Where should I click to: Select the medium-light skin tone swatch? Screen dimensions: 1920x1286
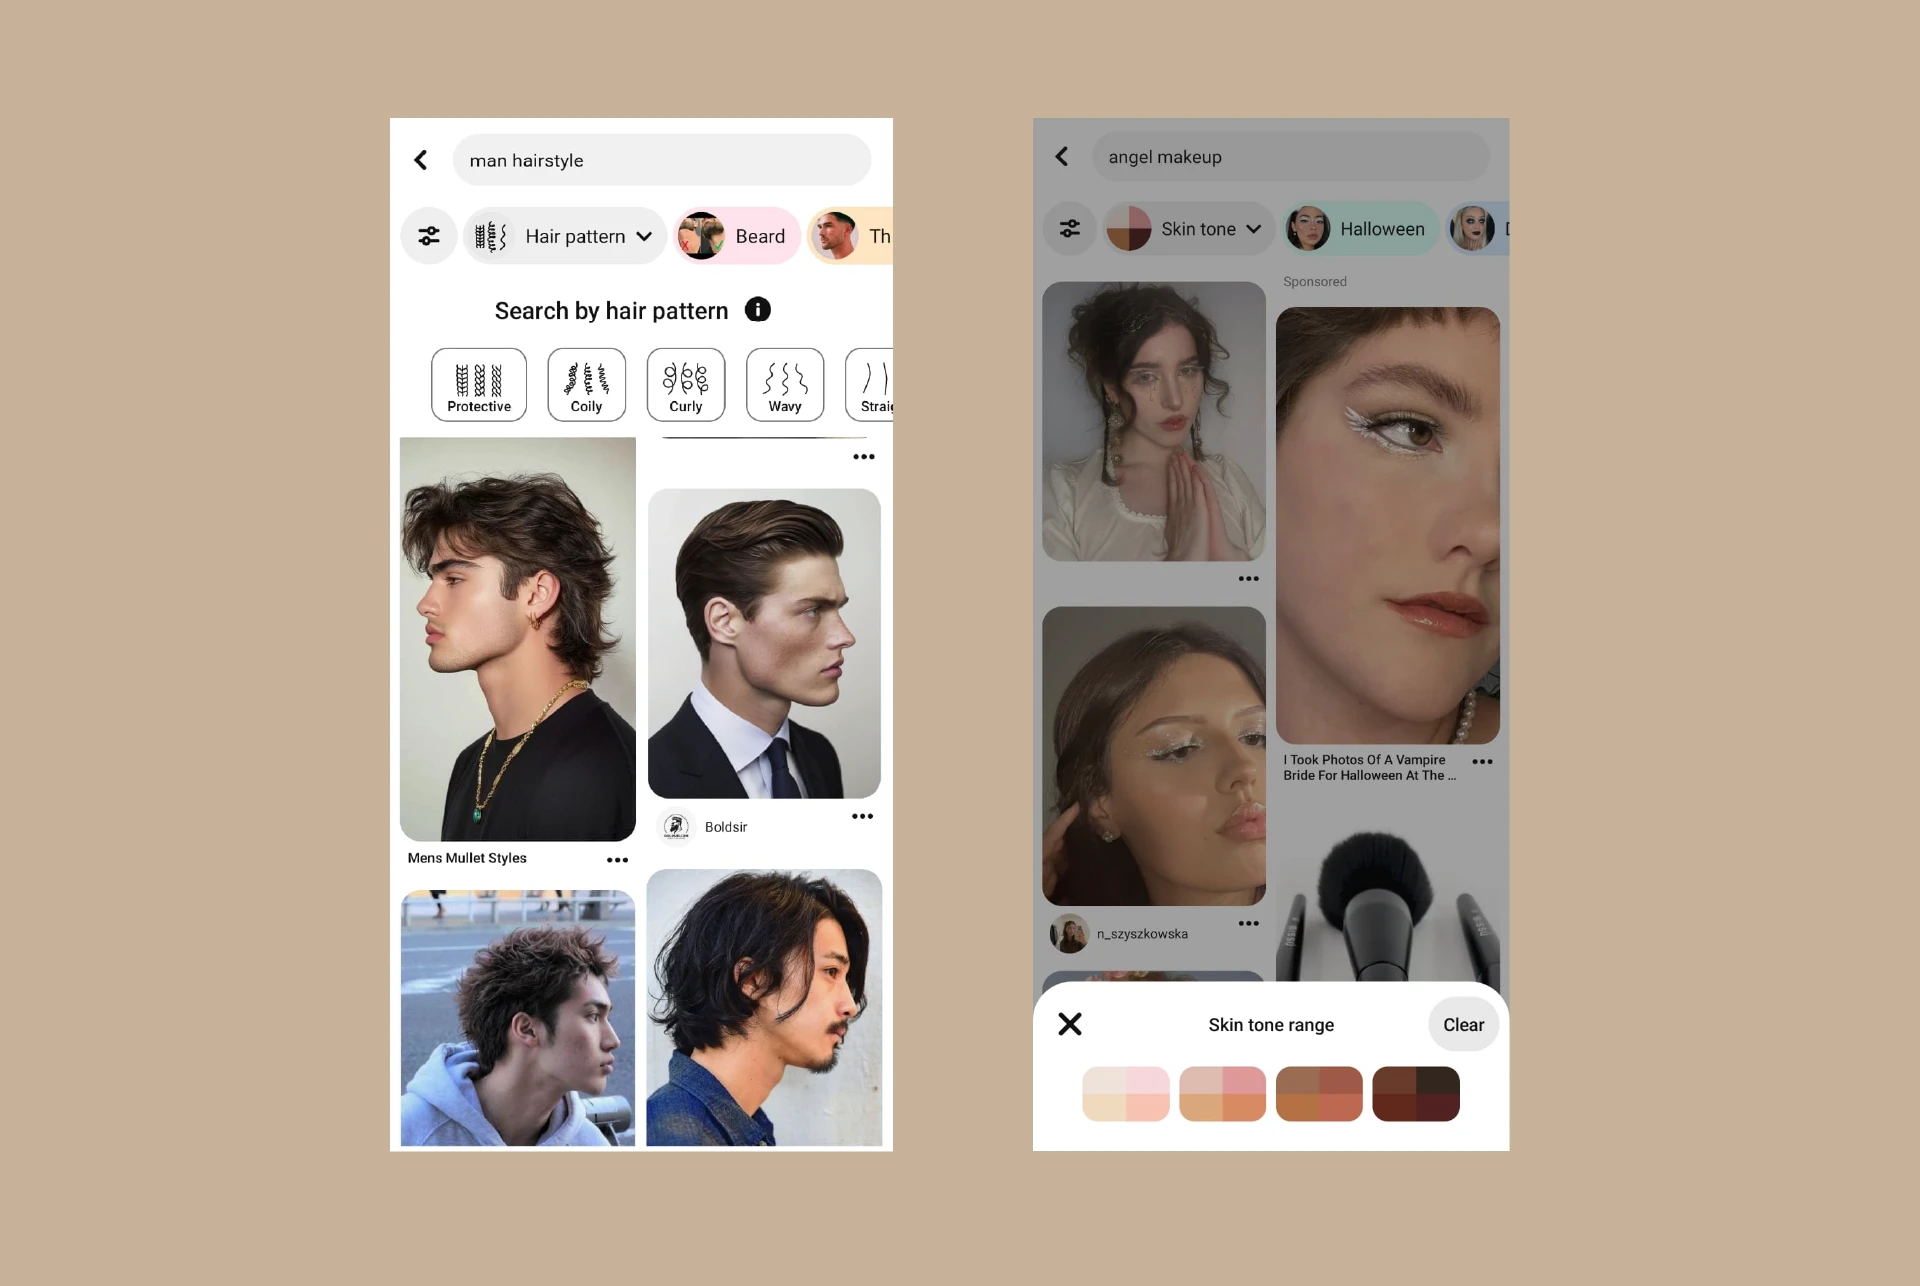pyautogui.click(x=1221, y=1095)
